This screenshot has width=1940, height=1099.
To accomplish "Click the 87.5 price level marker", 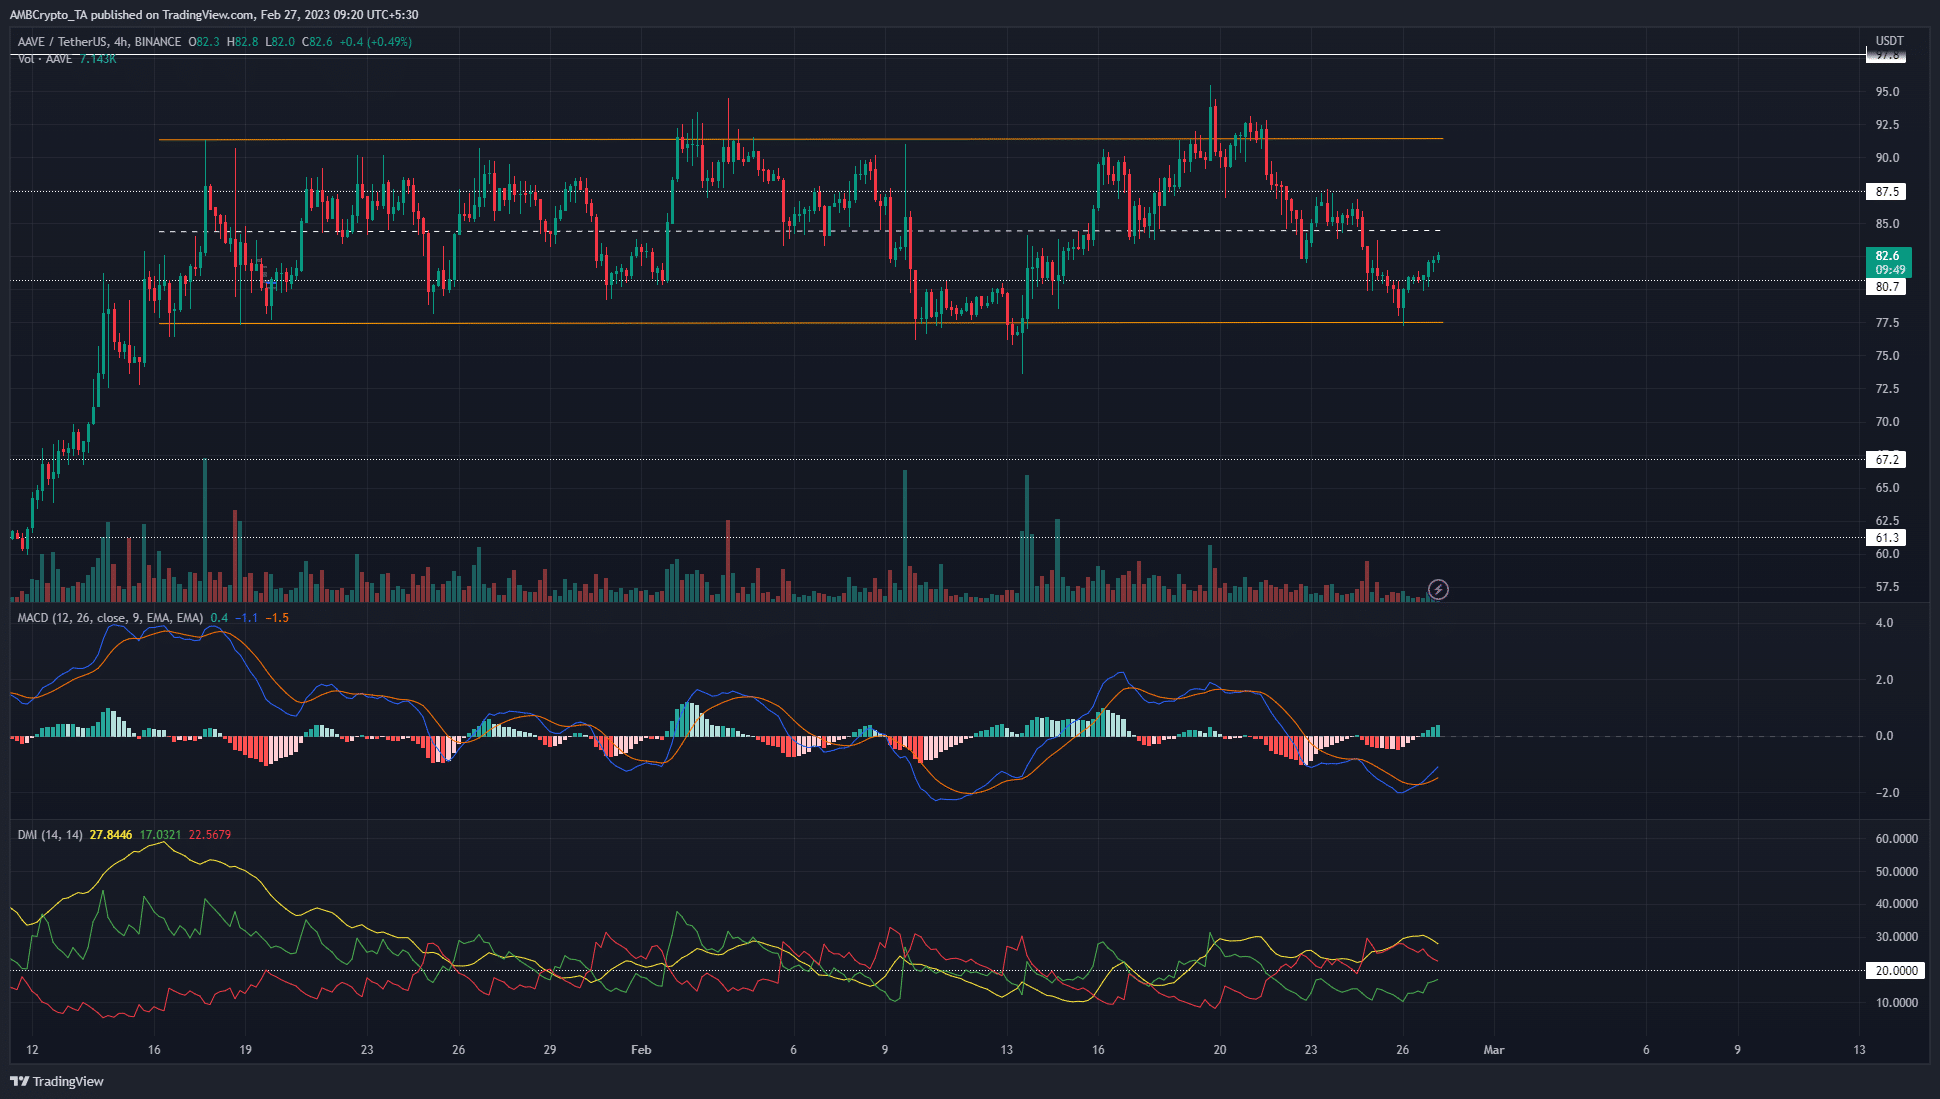I will pyautogui.click(x=1884, y=191).
